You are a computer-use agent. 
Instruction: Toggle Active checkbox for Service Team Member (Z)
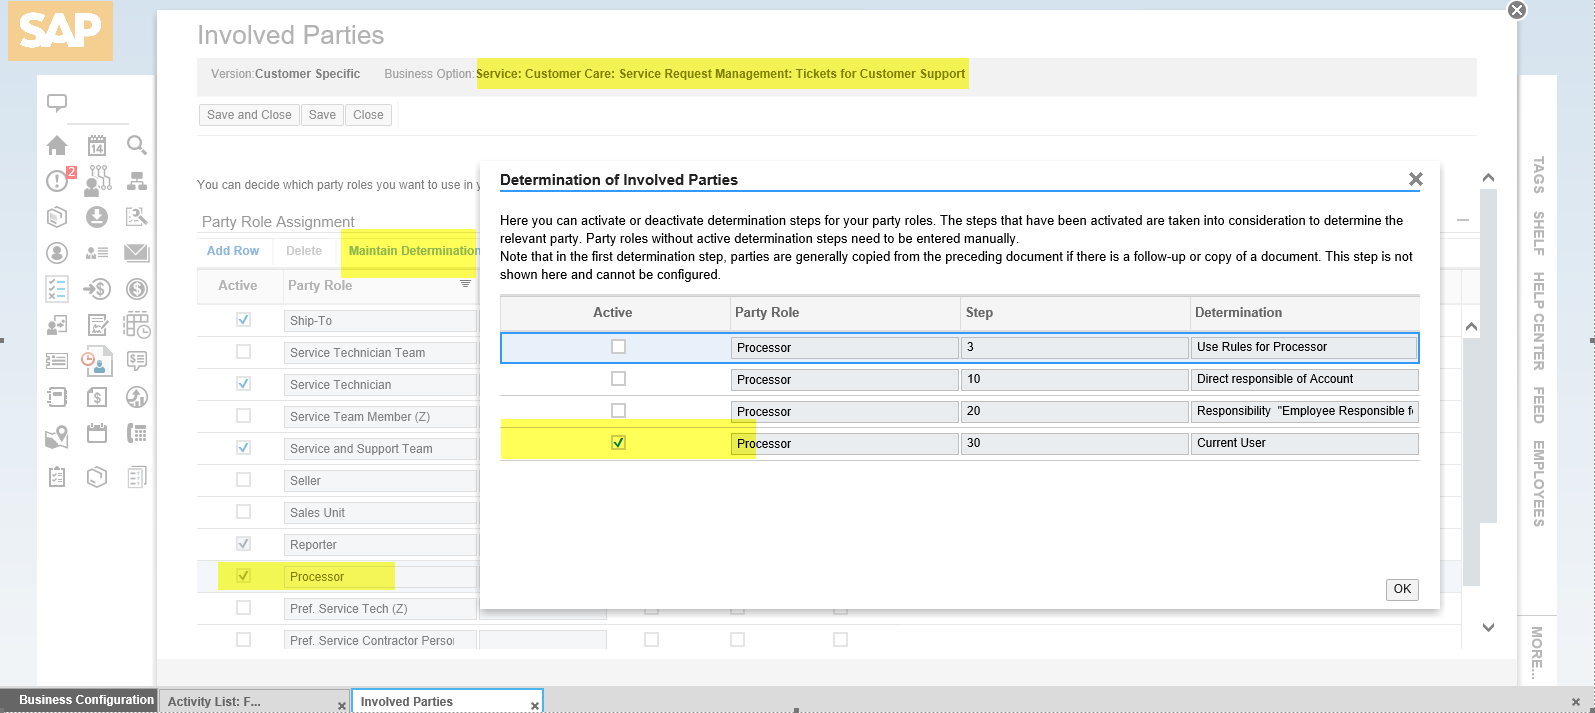pos(243,416)
